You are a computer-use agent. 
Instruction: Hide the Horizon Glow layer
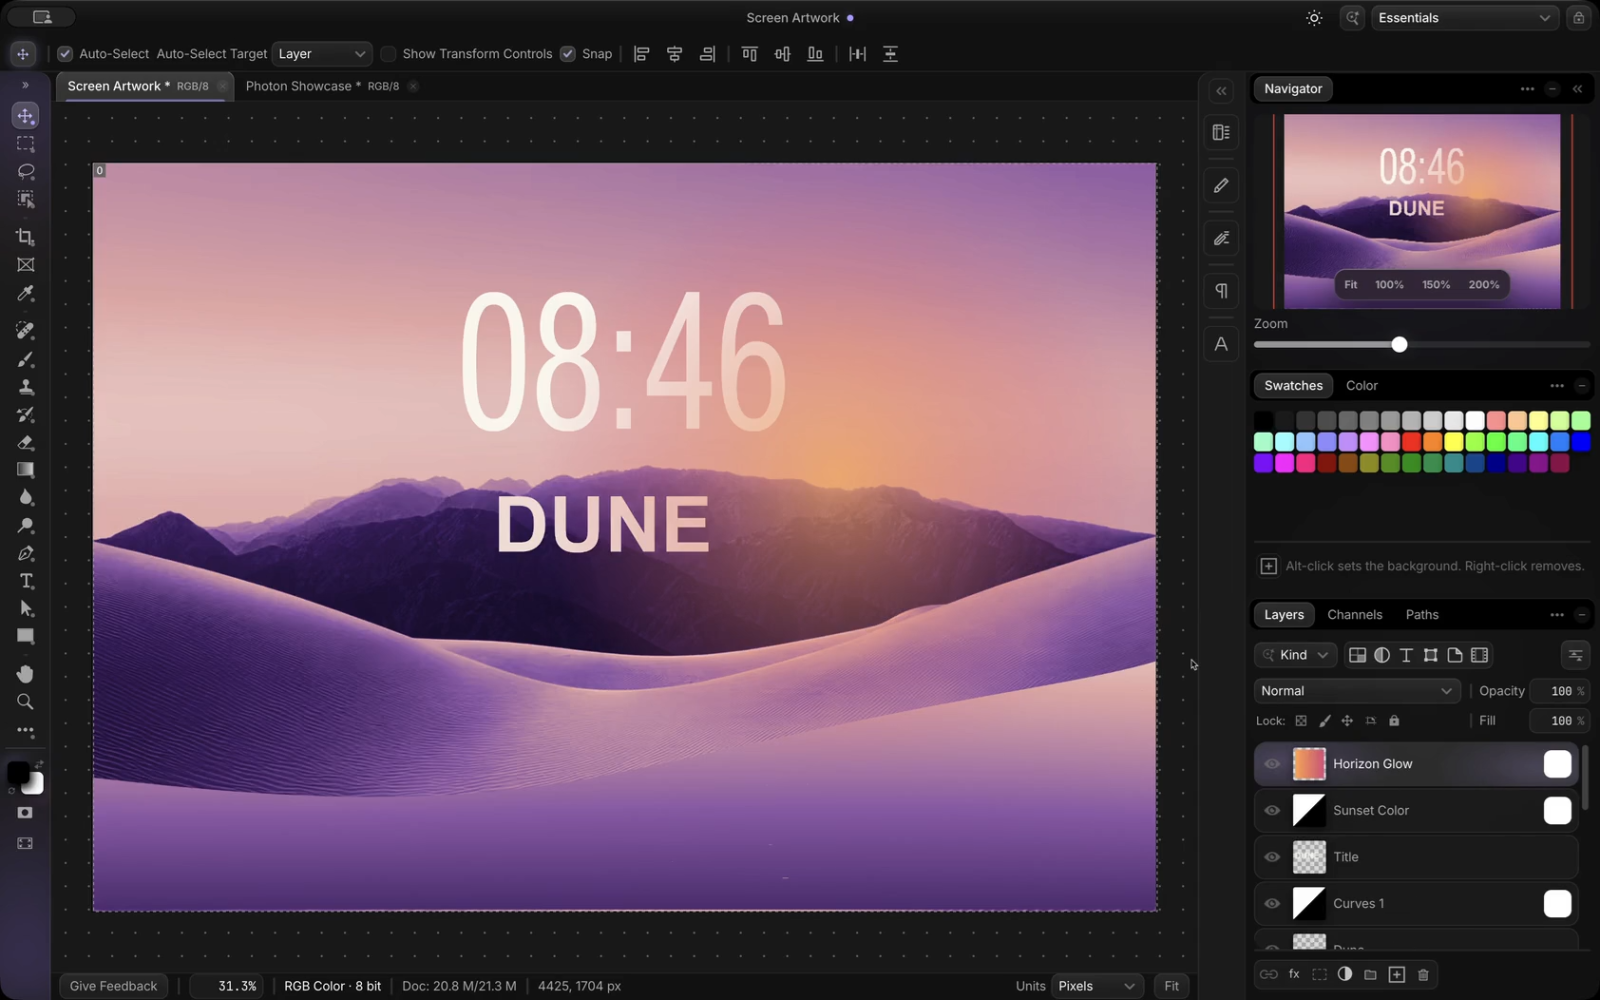pos(1272,764)
